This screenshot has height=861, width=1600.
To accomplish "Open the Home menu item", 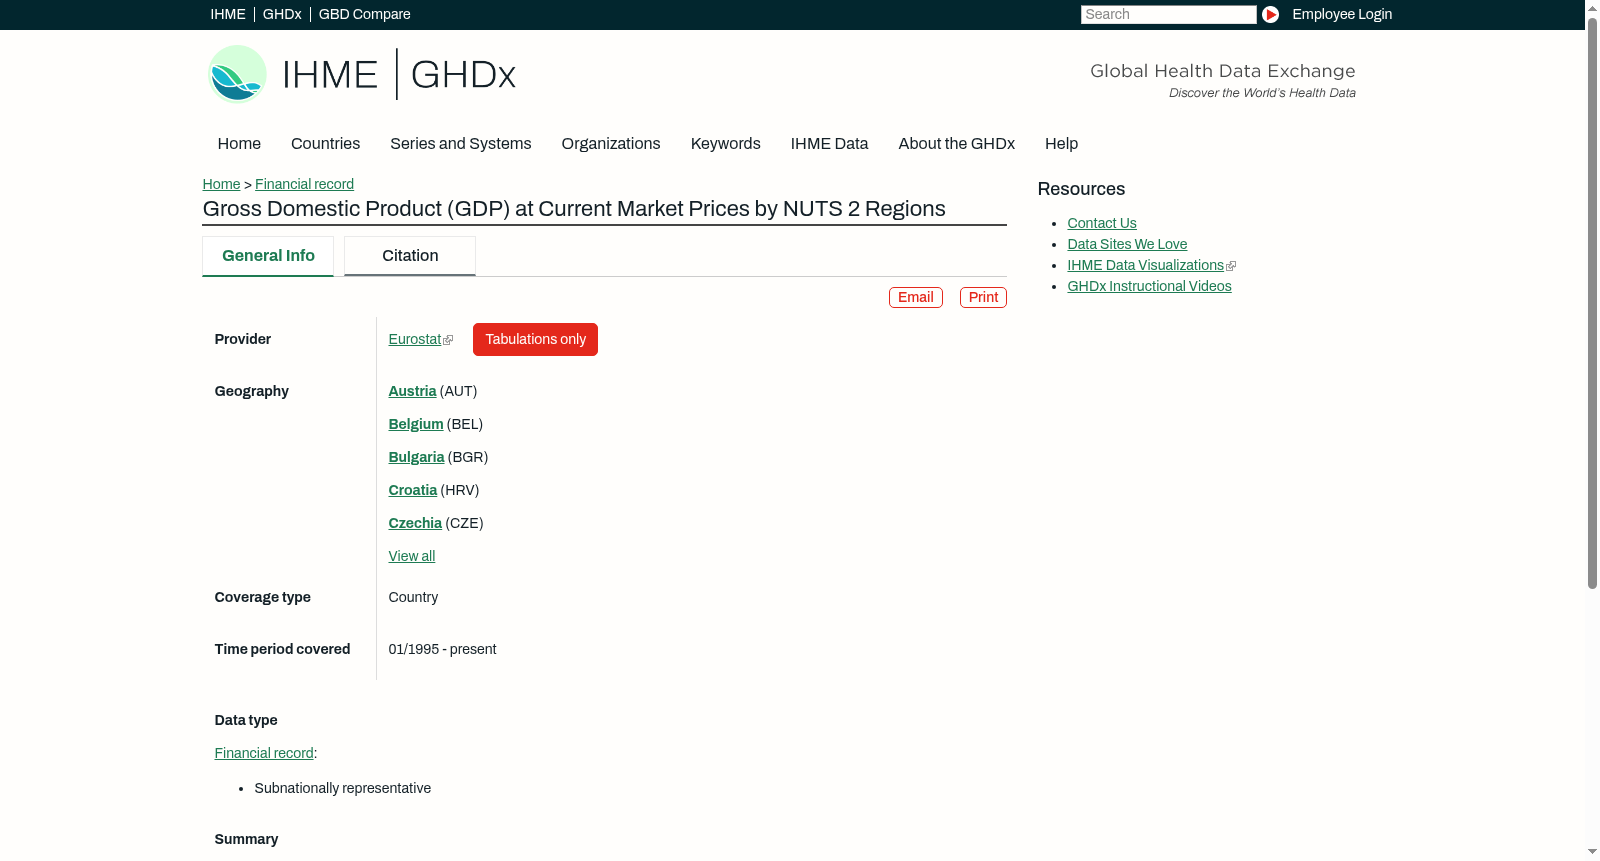I will [239, 143].
